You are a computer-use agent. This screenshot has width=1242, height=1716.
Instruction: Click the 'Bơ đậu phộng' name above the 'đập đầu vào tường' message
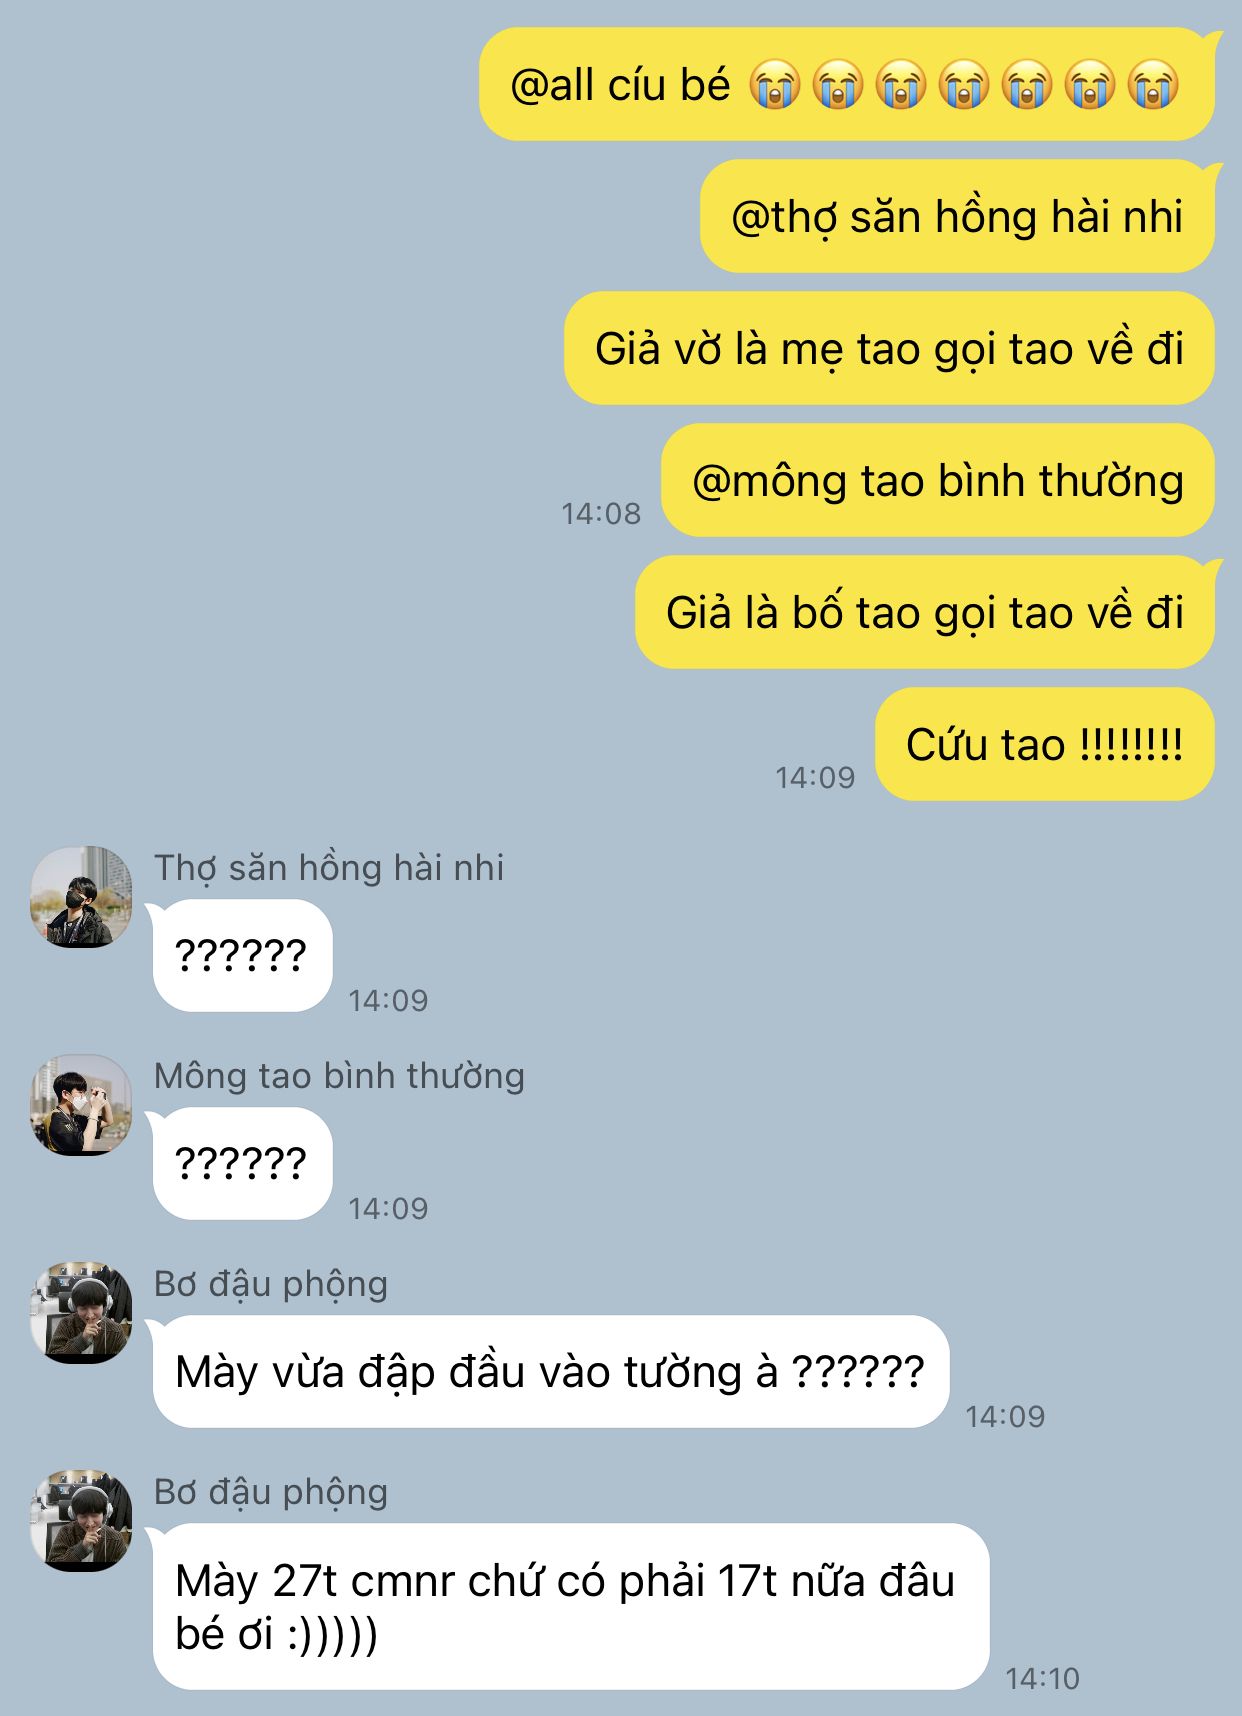271,1285
